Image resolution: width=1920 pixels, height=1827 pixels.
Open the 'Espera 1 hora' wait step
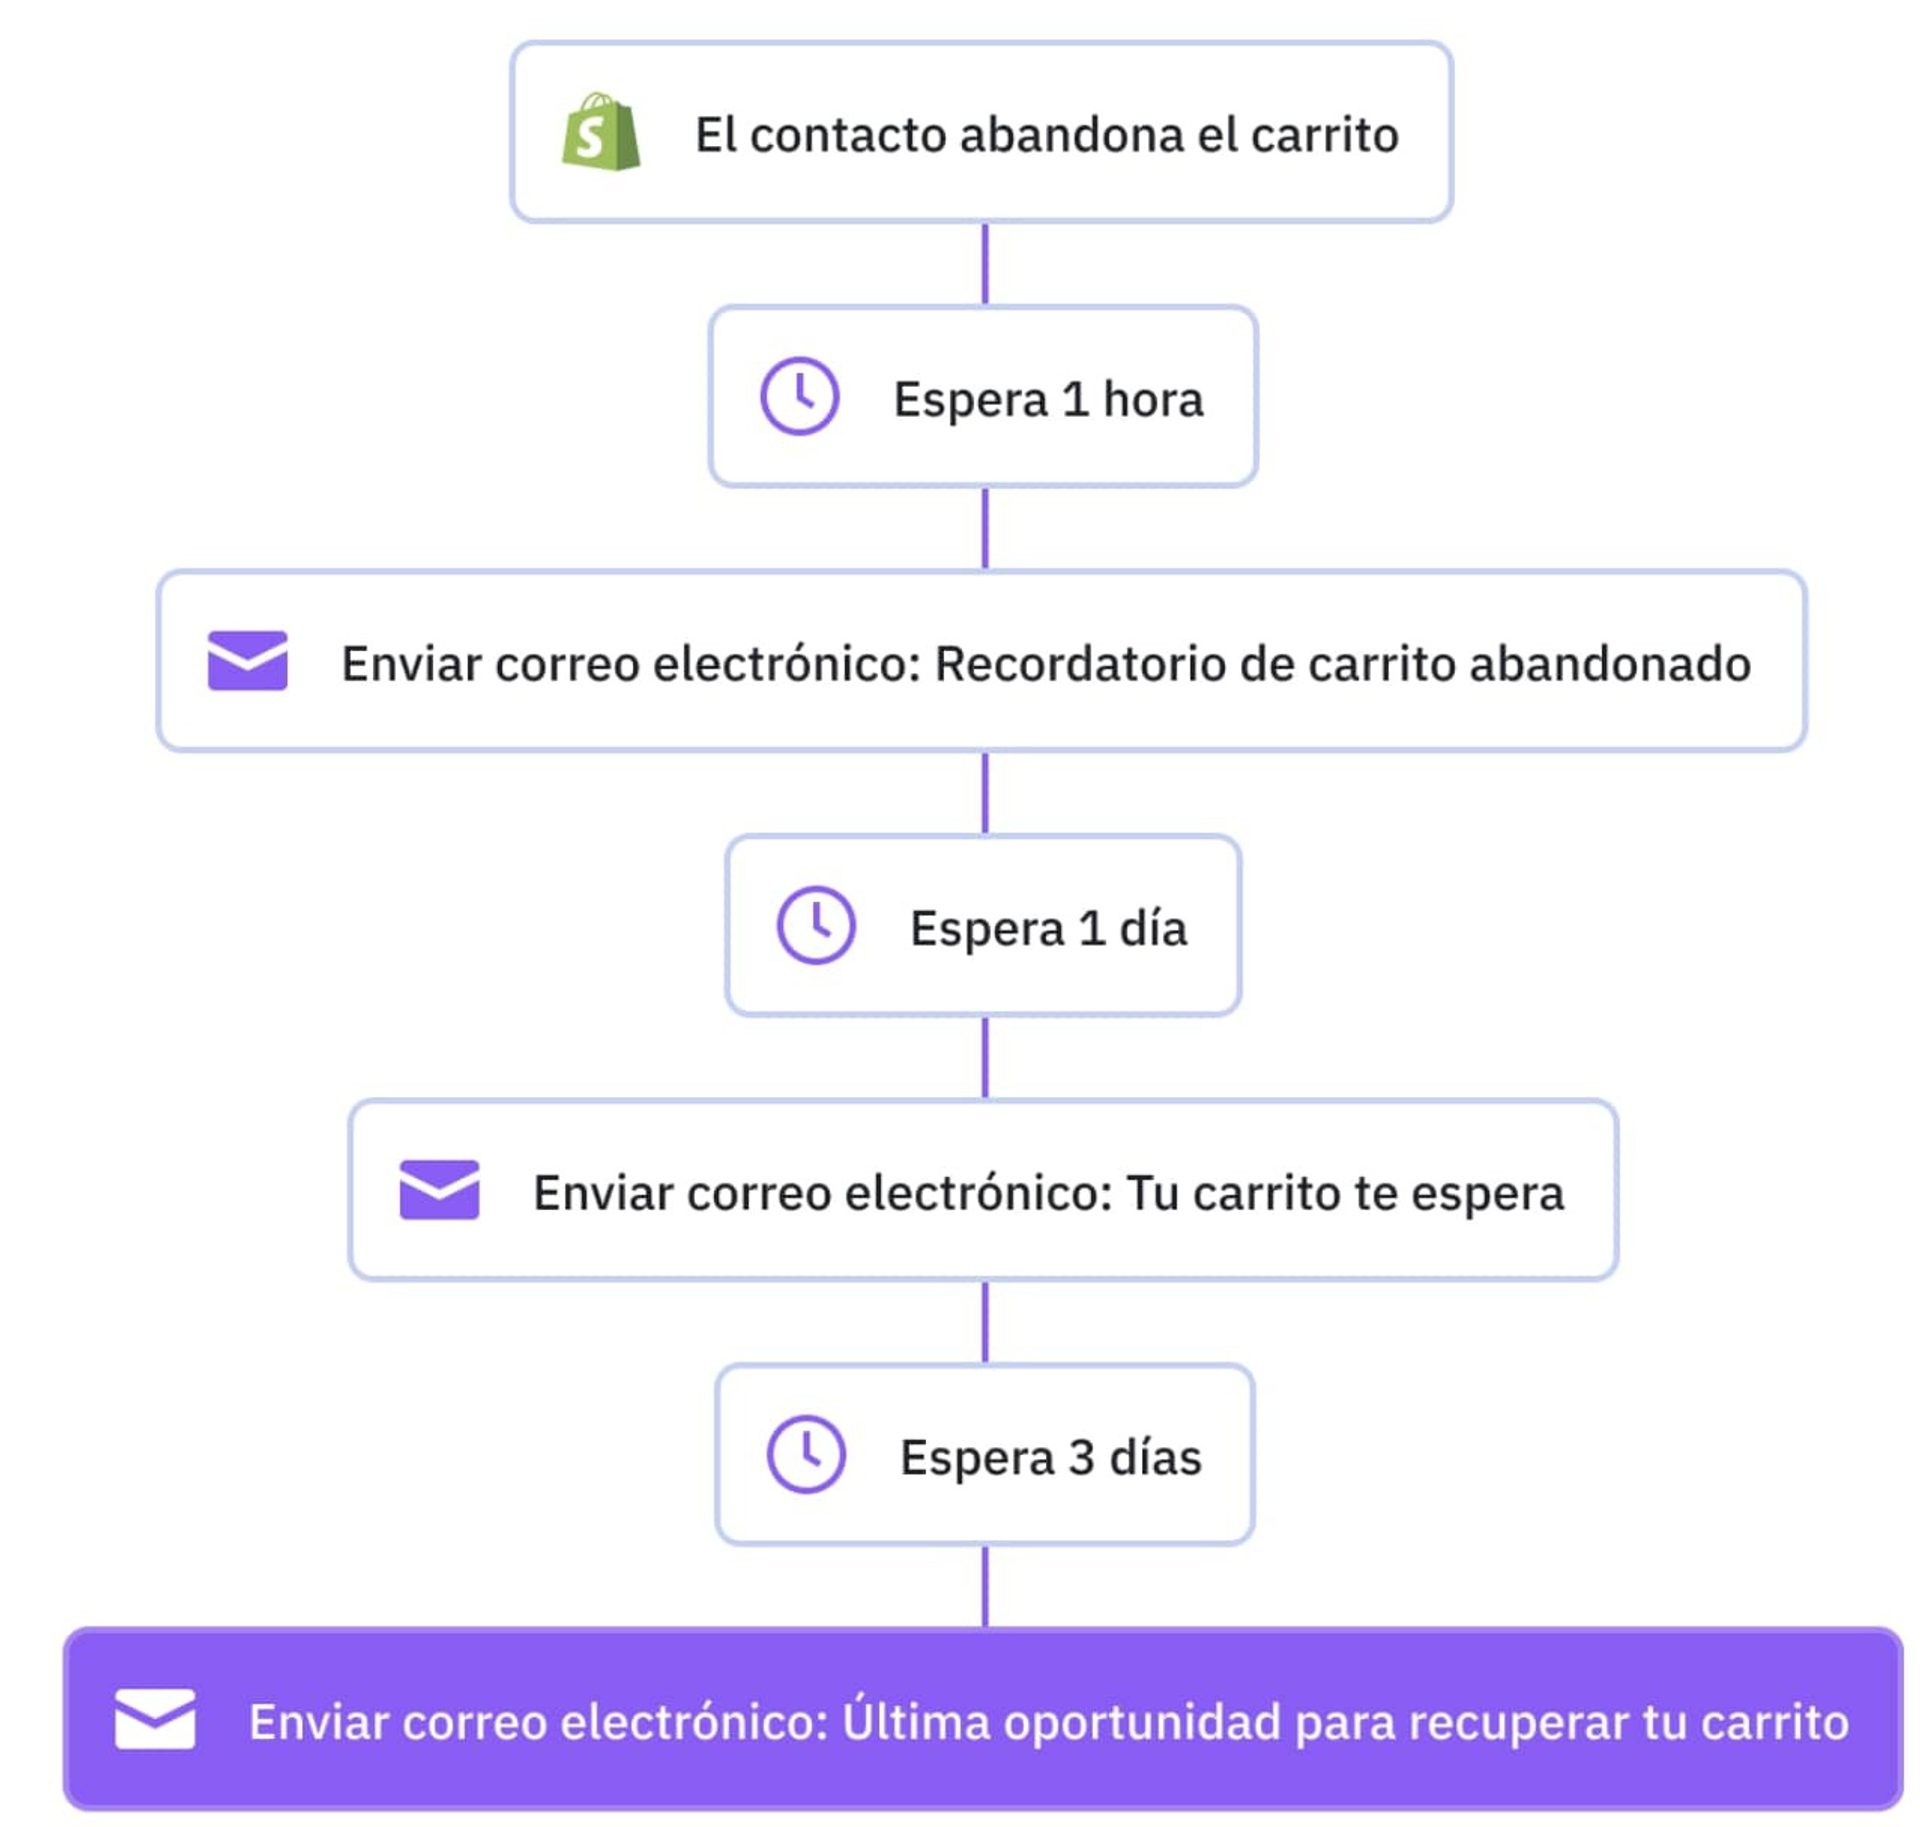point(1047,399)
